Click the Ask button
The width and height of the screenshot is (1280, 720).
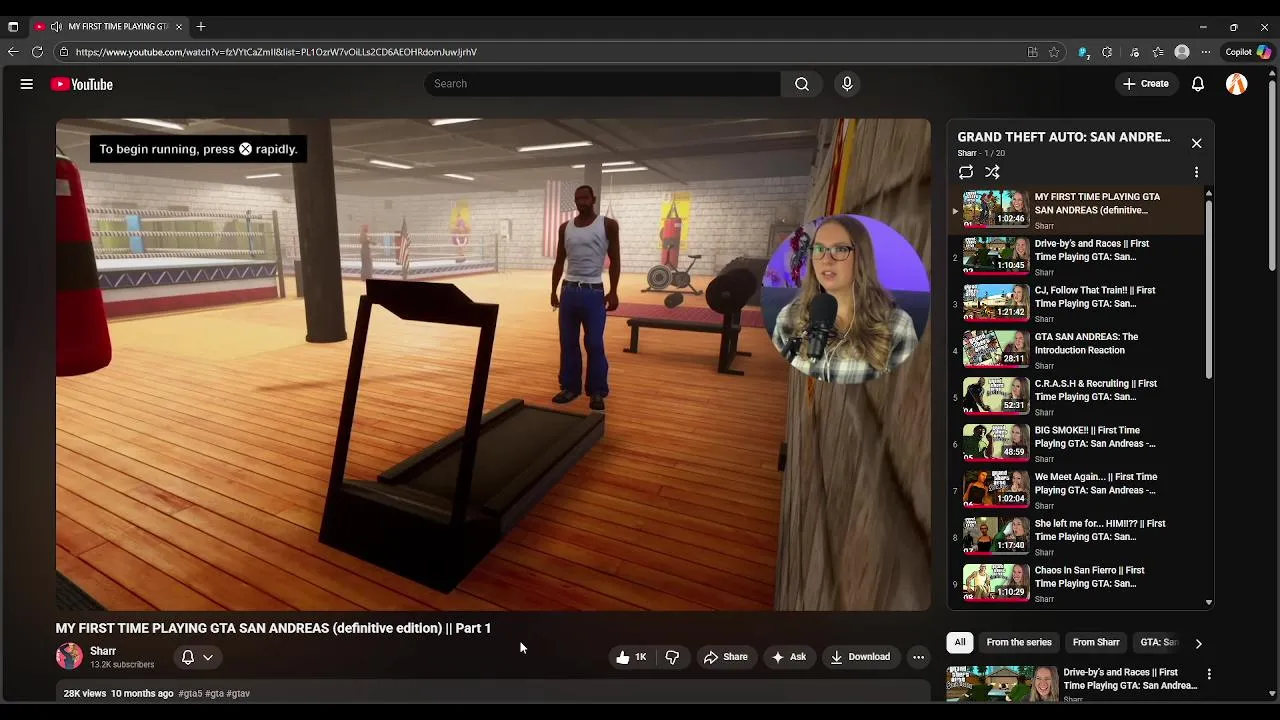(788, 657)
